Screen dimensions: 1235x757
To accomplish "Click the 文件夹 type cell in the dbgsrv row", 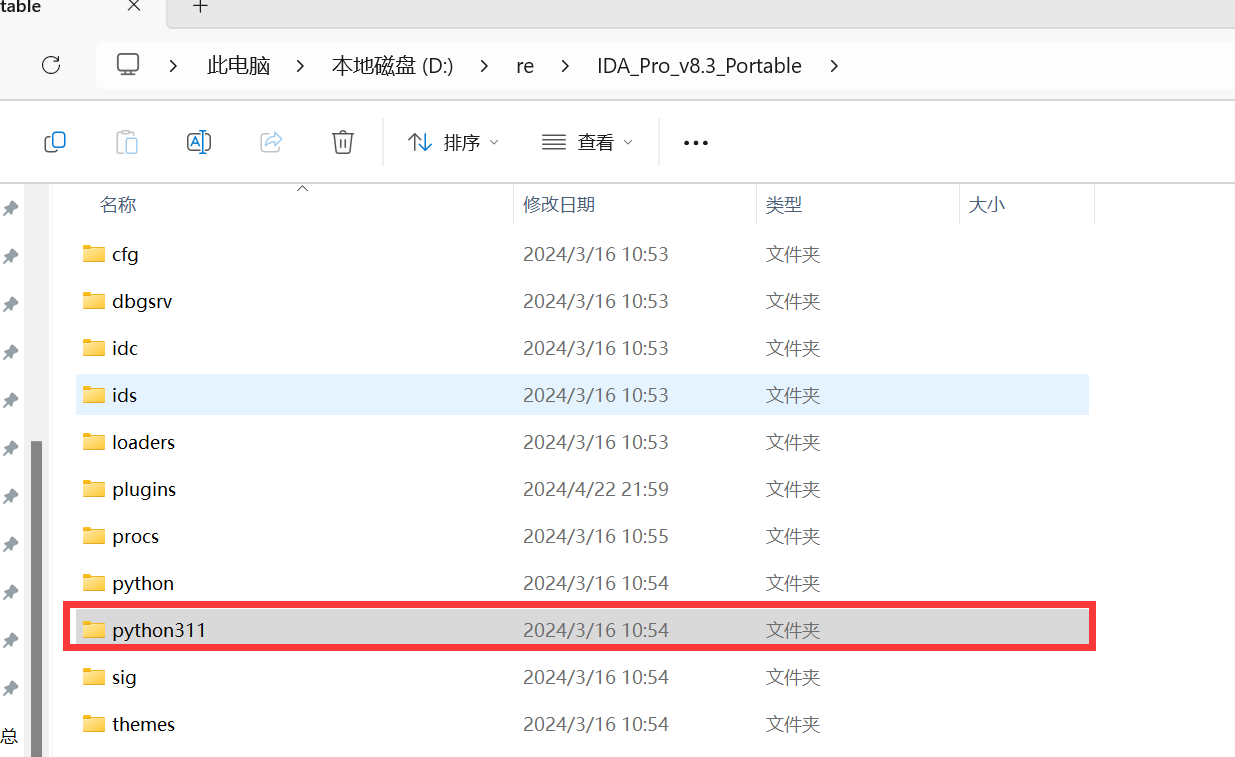I will point(793,301).
